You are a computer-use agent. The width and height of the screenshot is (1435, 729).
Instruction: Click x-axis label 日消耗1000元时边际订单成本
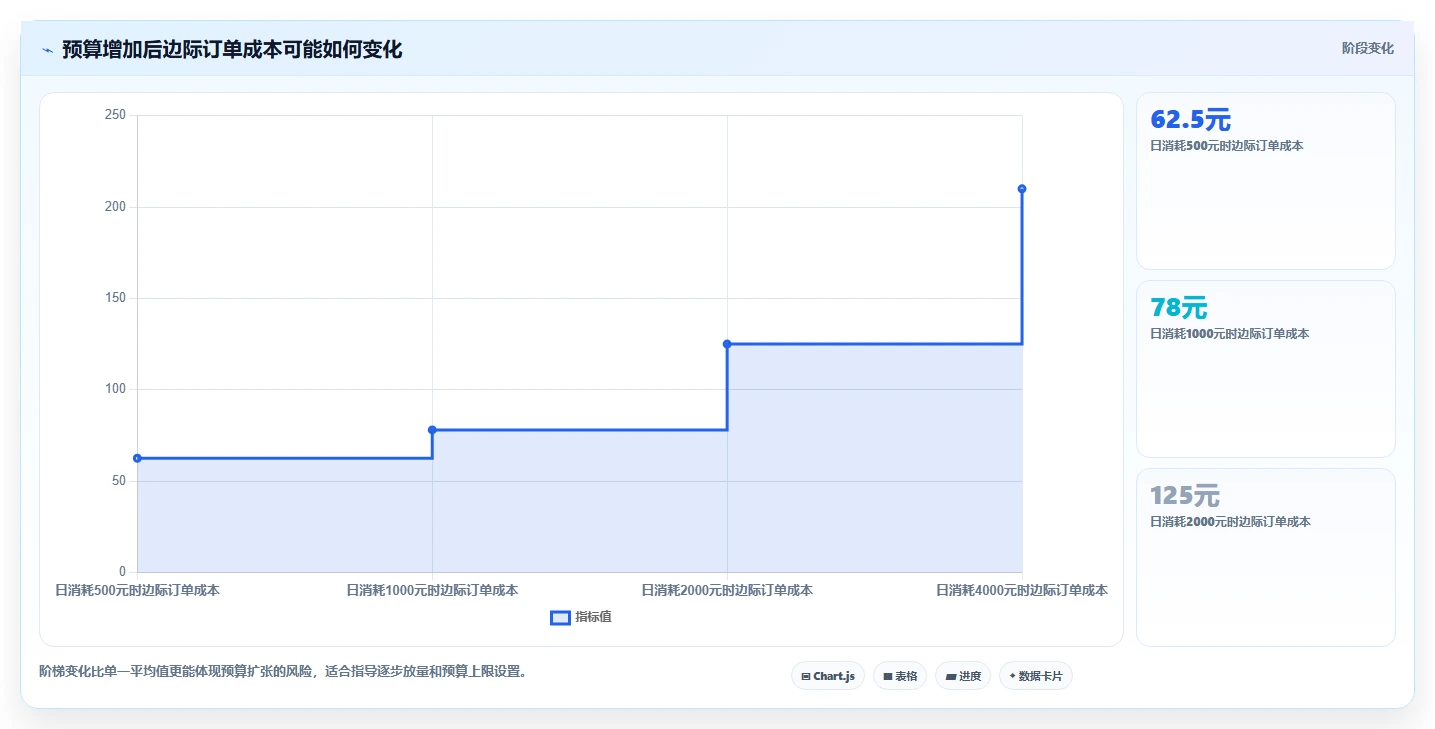[432, 590]
